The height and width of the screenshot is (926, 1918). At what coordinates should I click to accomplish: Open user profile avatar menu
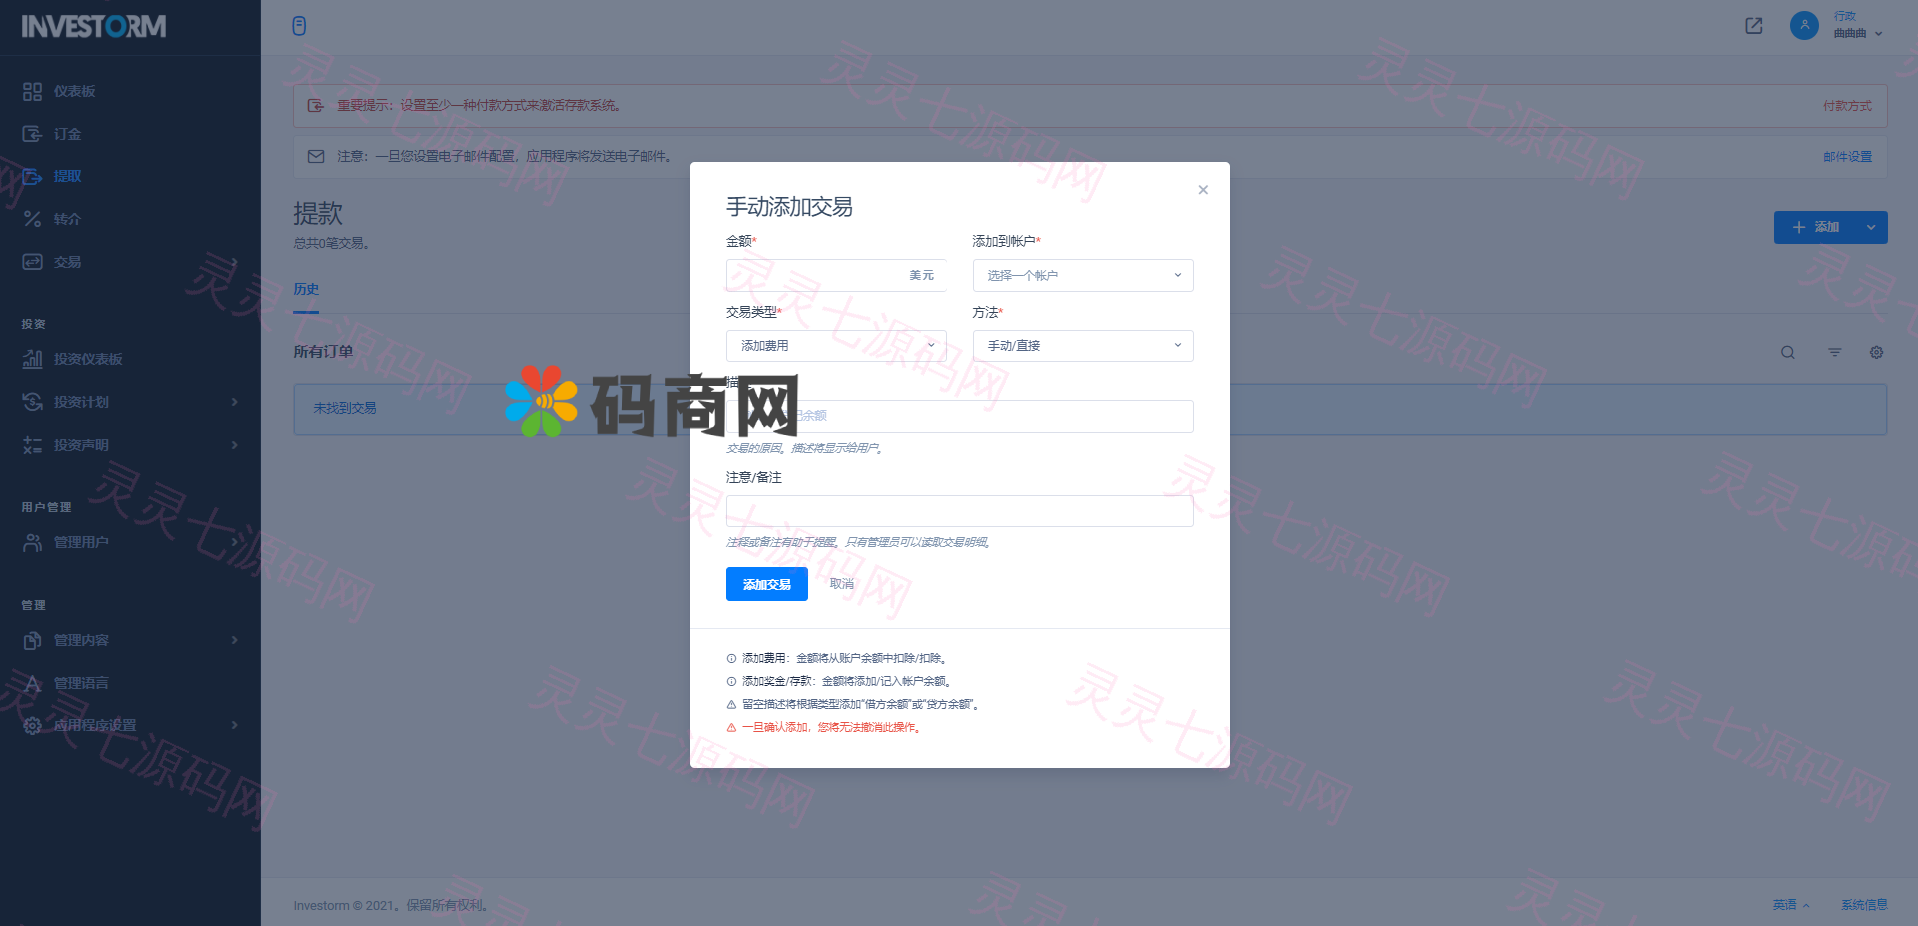click(1804, 25)
